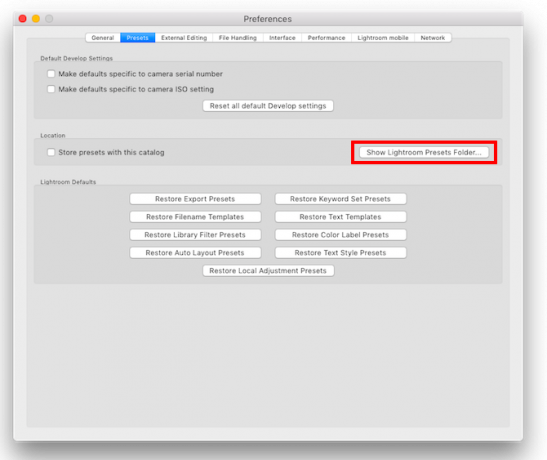Close the Preferences window with red button
This screenshot has height=460, width=547.
click(x=23, y=18)
